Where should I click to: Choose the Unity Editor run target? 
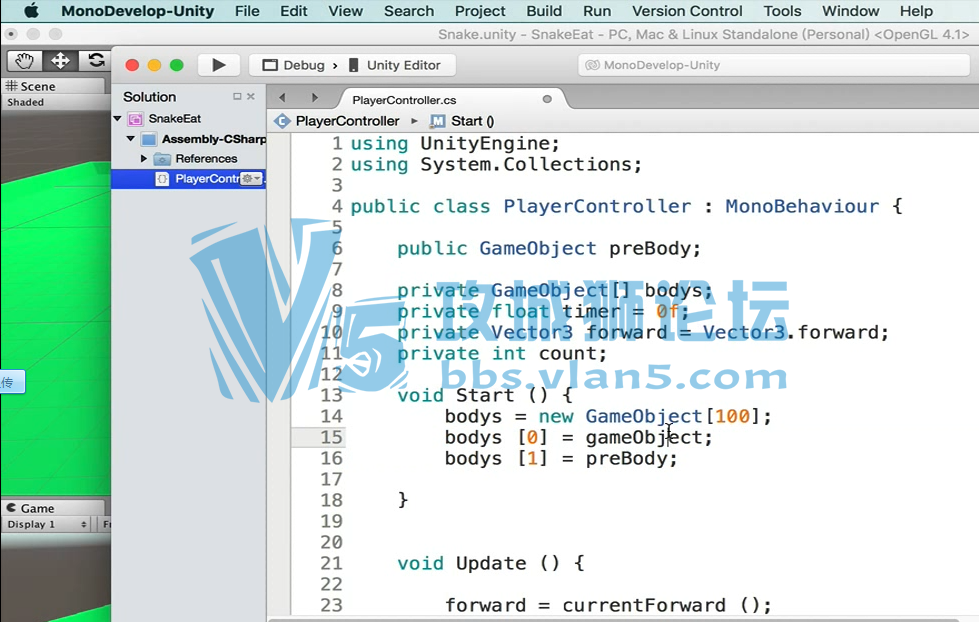(x=395, y=65)
